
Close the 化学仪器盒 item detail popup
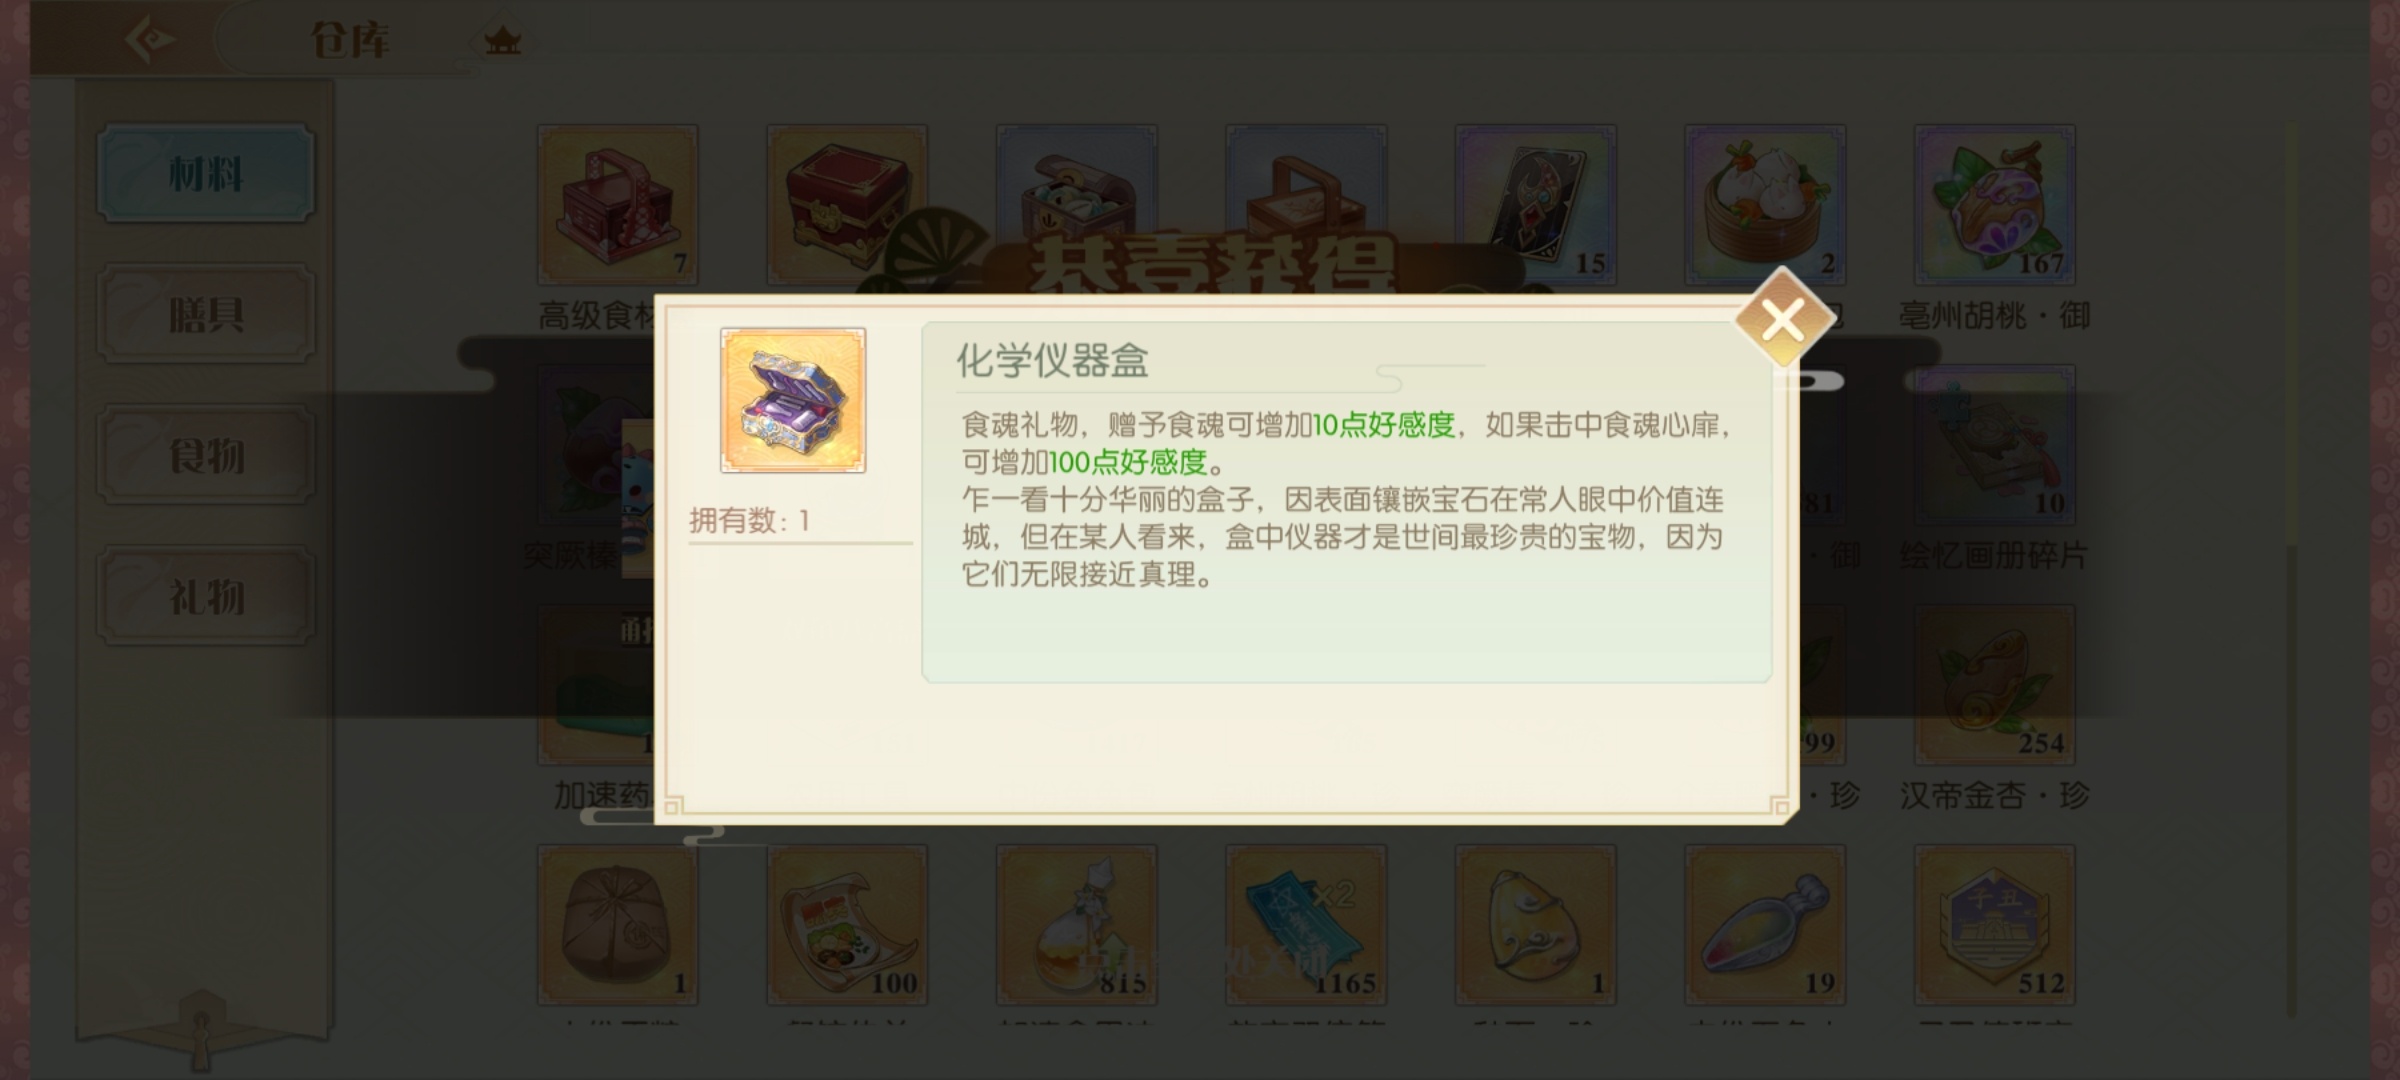(1783, 321)
